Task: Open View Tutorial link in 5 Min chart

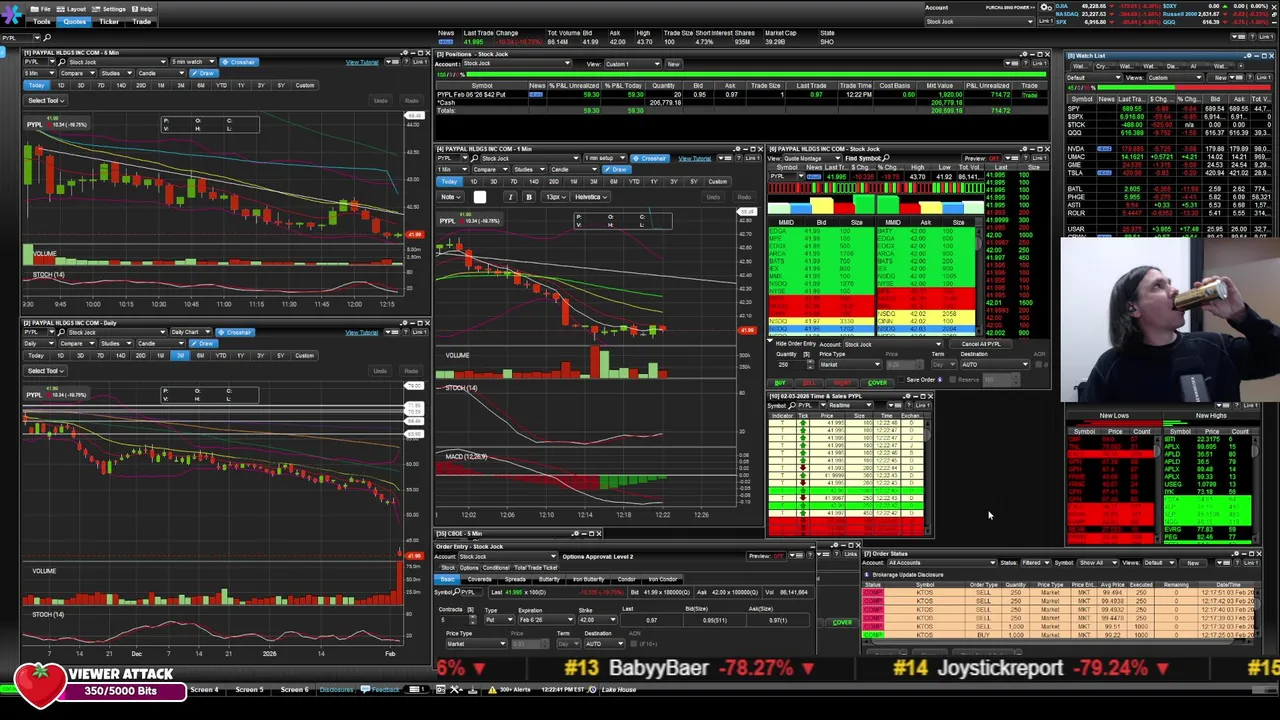Action: pyautogui.click(x=362, y=62)
